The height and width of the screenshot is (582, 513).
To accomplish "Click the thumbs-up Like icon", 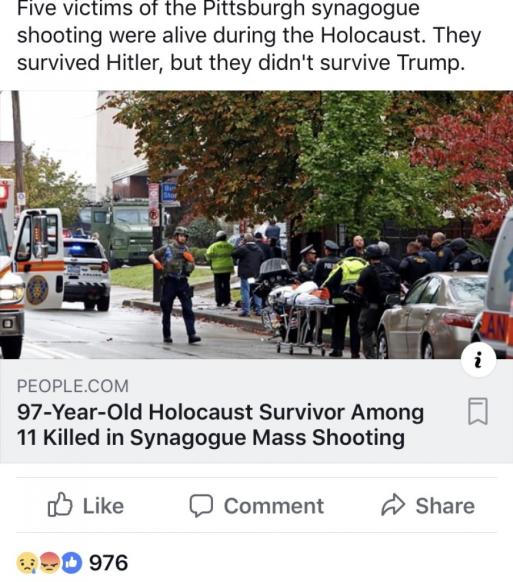I will coord(60,504).
